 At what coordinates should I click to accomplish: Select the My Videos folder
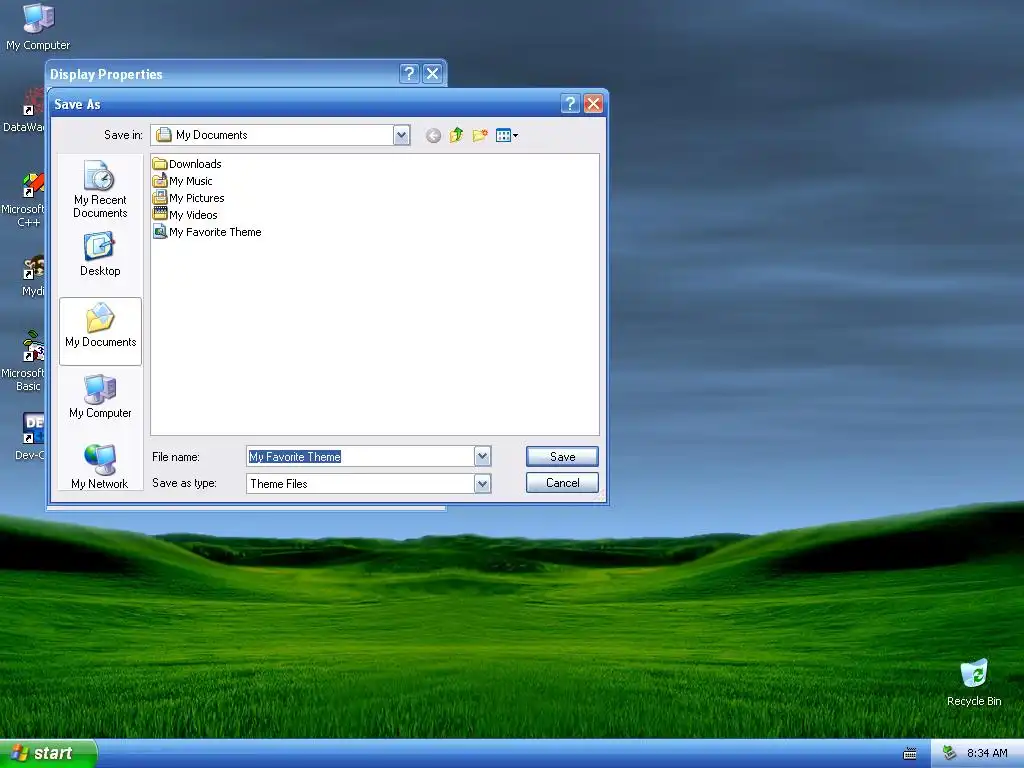coord(185,215)
